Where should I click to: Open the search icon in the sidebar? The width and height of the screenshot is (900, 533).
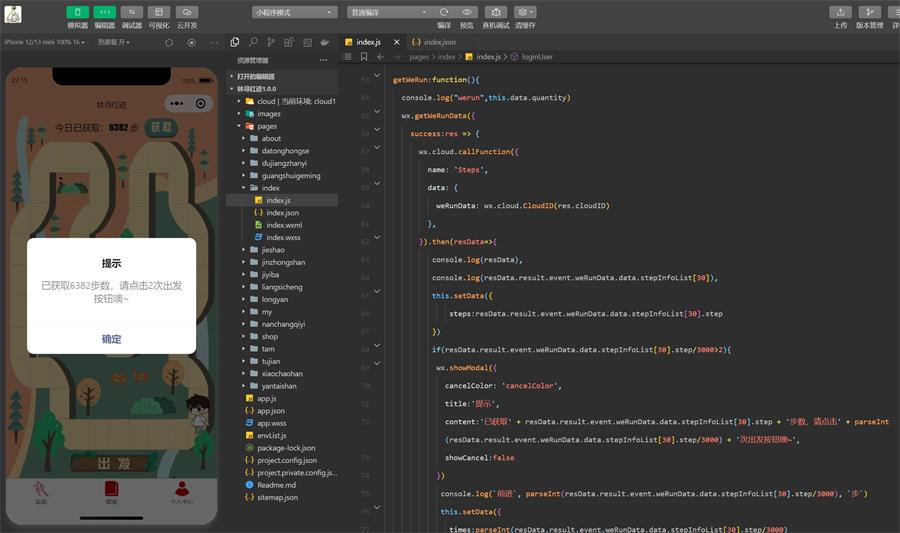tap(254, 43)
